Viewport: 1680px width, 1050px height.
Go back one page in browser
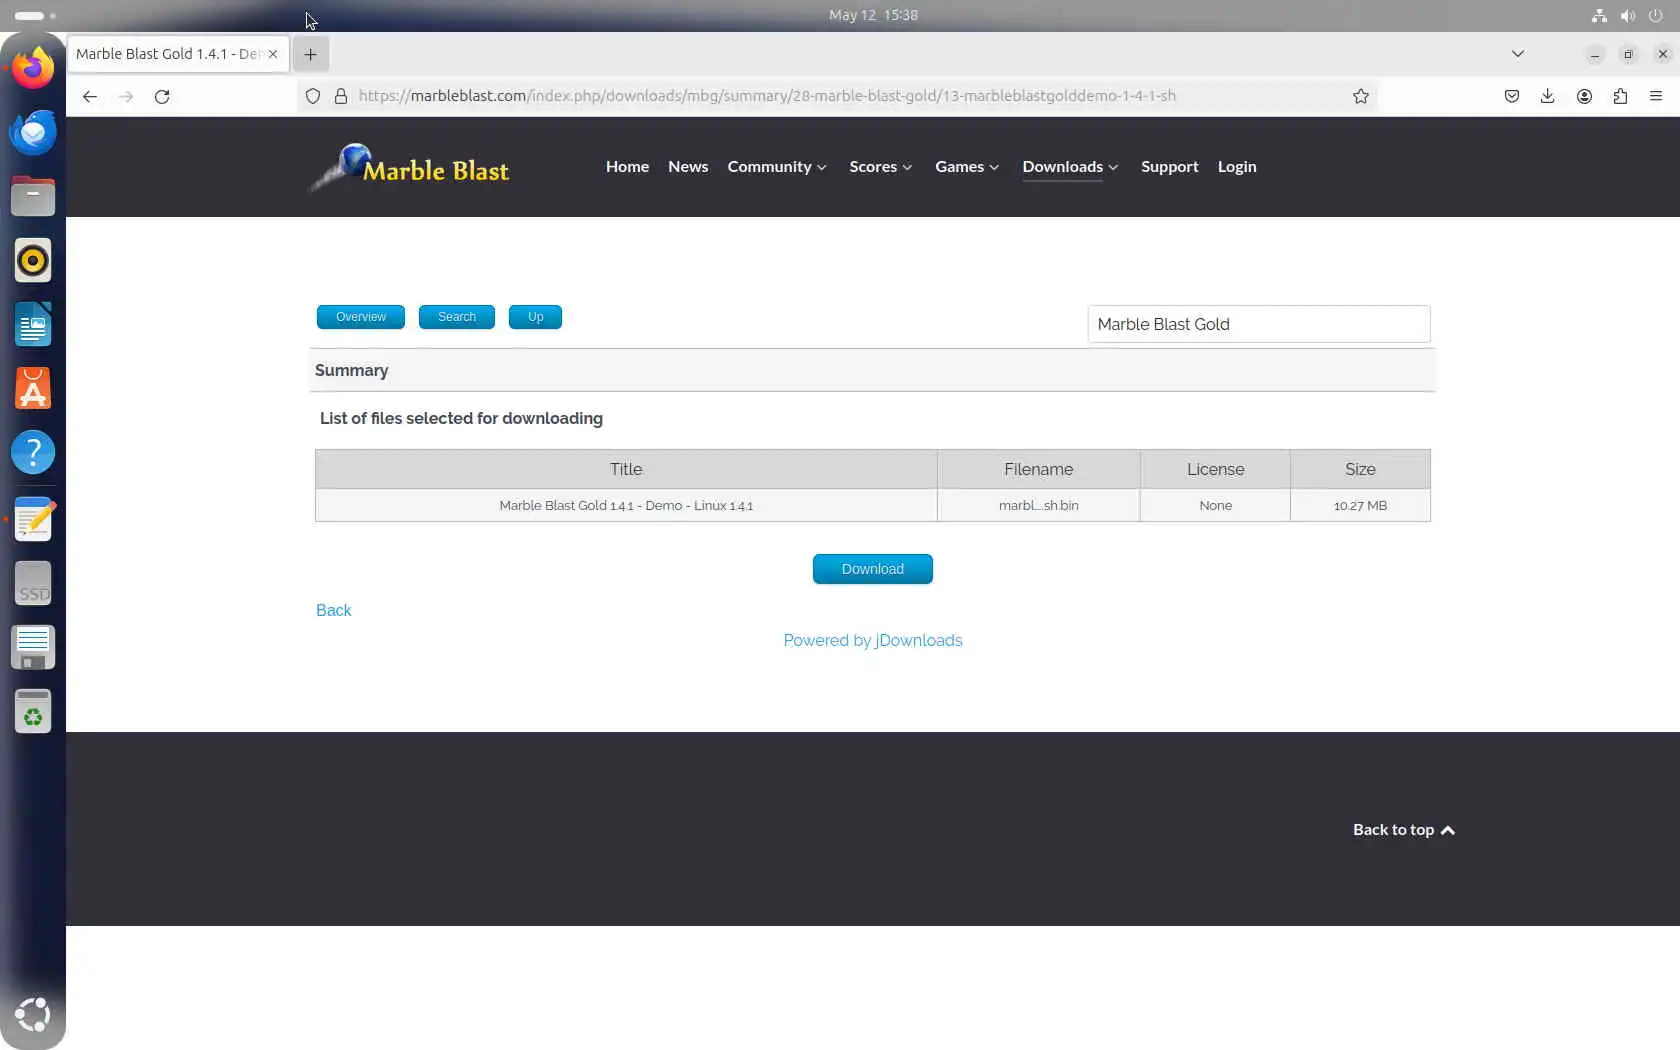(x=90, y=96)
